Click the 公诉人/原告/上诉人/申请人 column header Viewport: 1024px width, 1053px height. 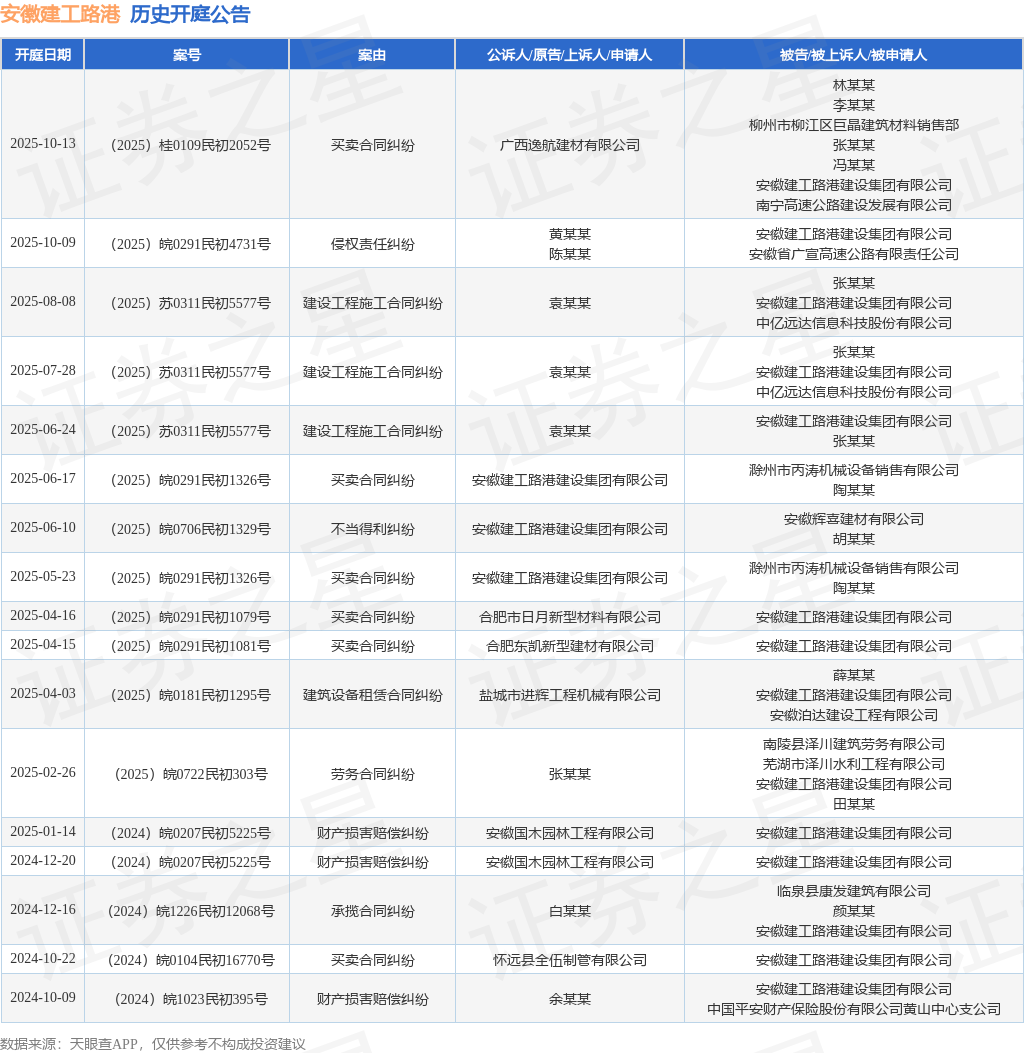pyautogui.click(x=569, y=55)
